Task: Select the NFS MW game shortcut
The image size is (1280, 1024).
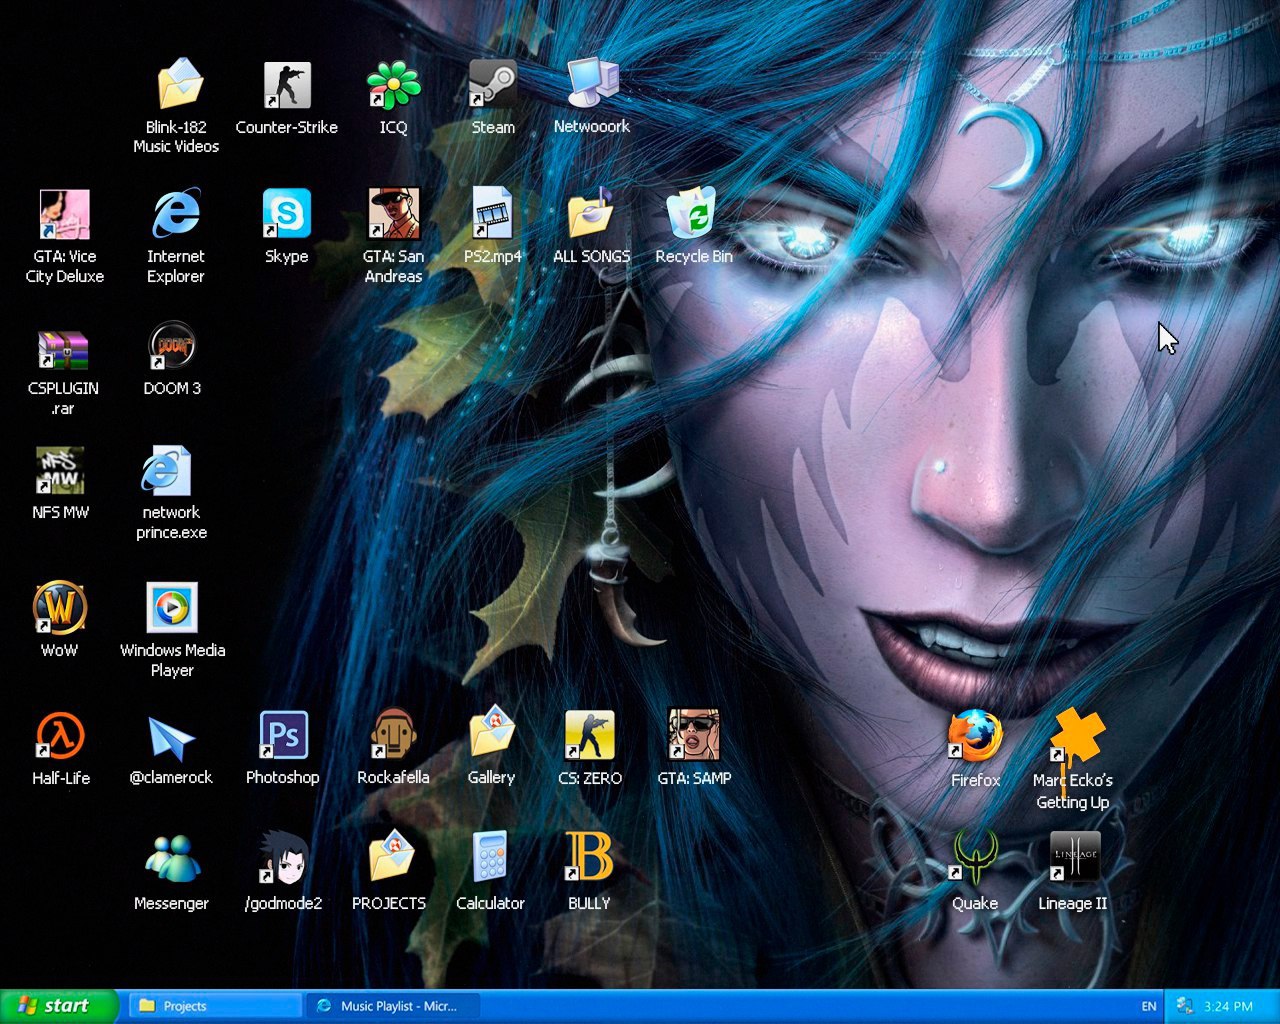Action: 60,470
